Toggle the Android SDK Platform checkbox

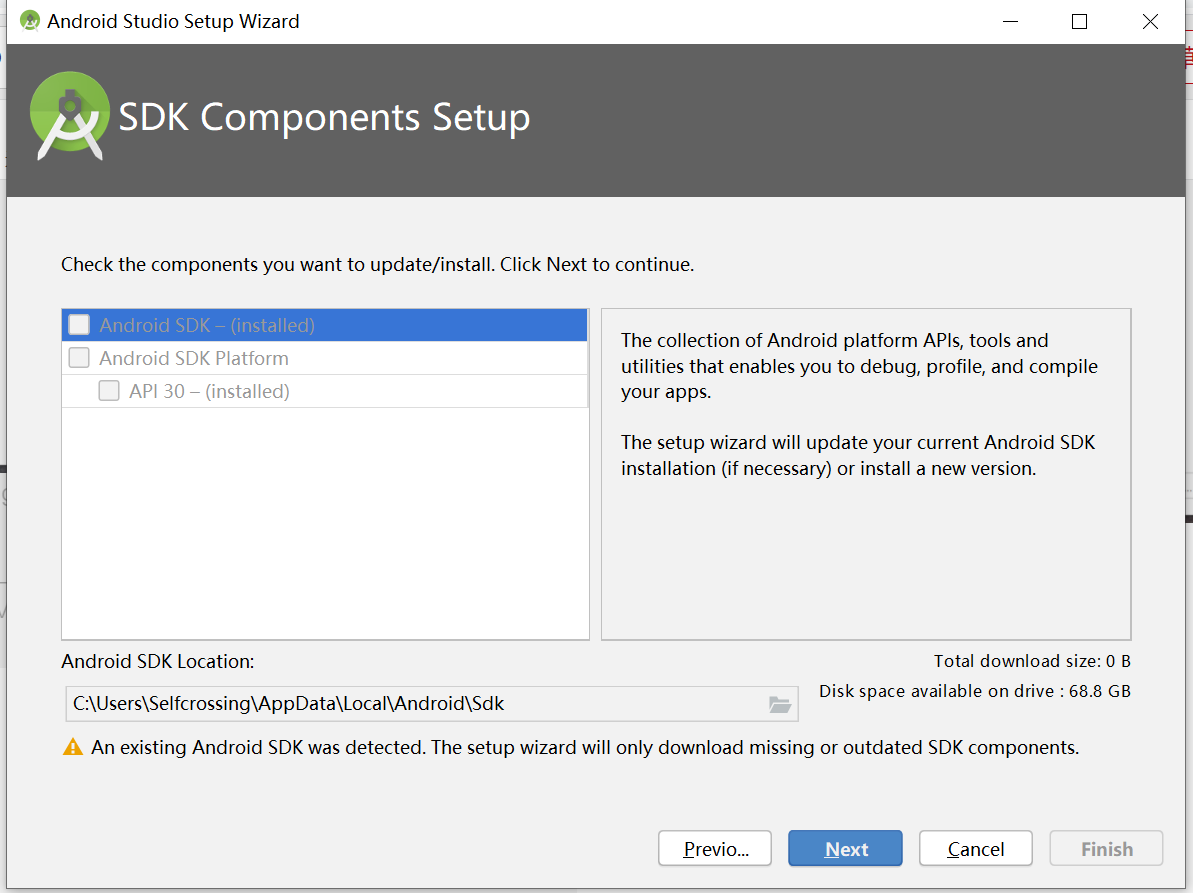pos(79,358)
